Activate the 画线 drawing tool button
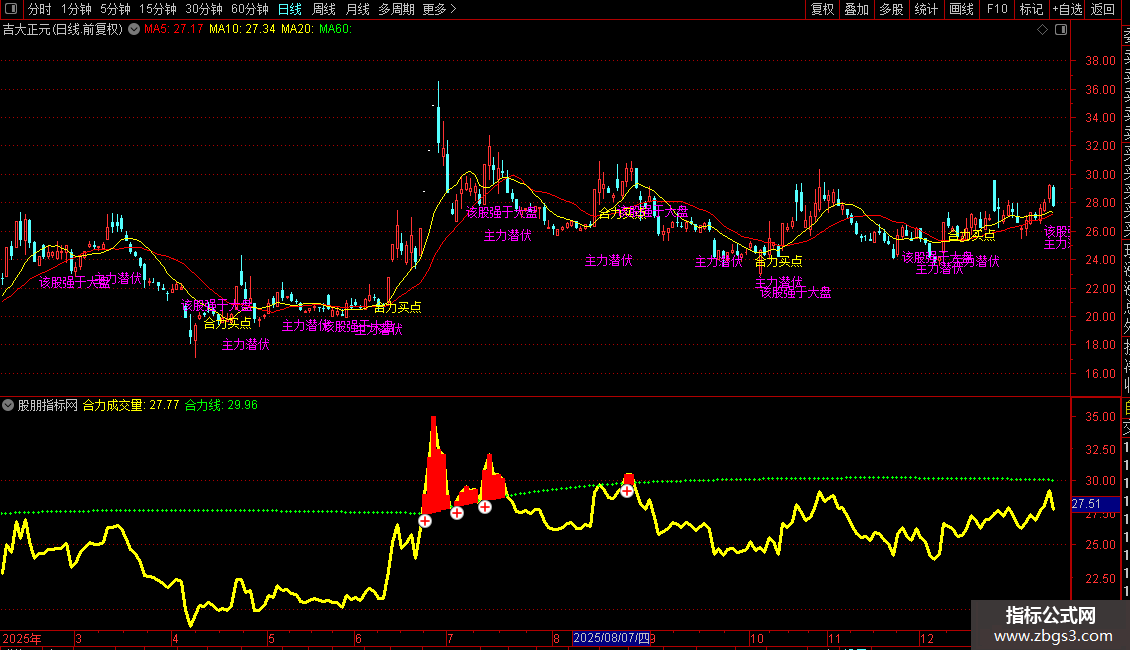Image resolution: width=1130 pixels, height=650 pixels. click(x=961, y=9)
